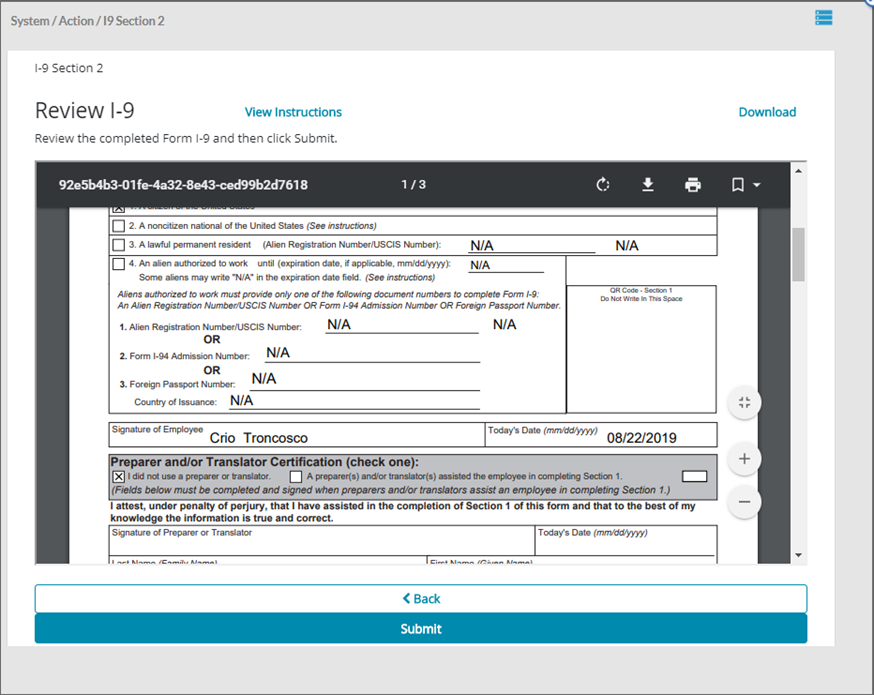Check noncitizen national of the United States

tap(118, 226)
